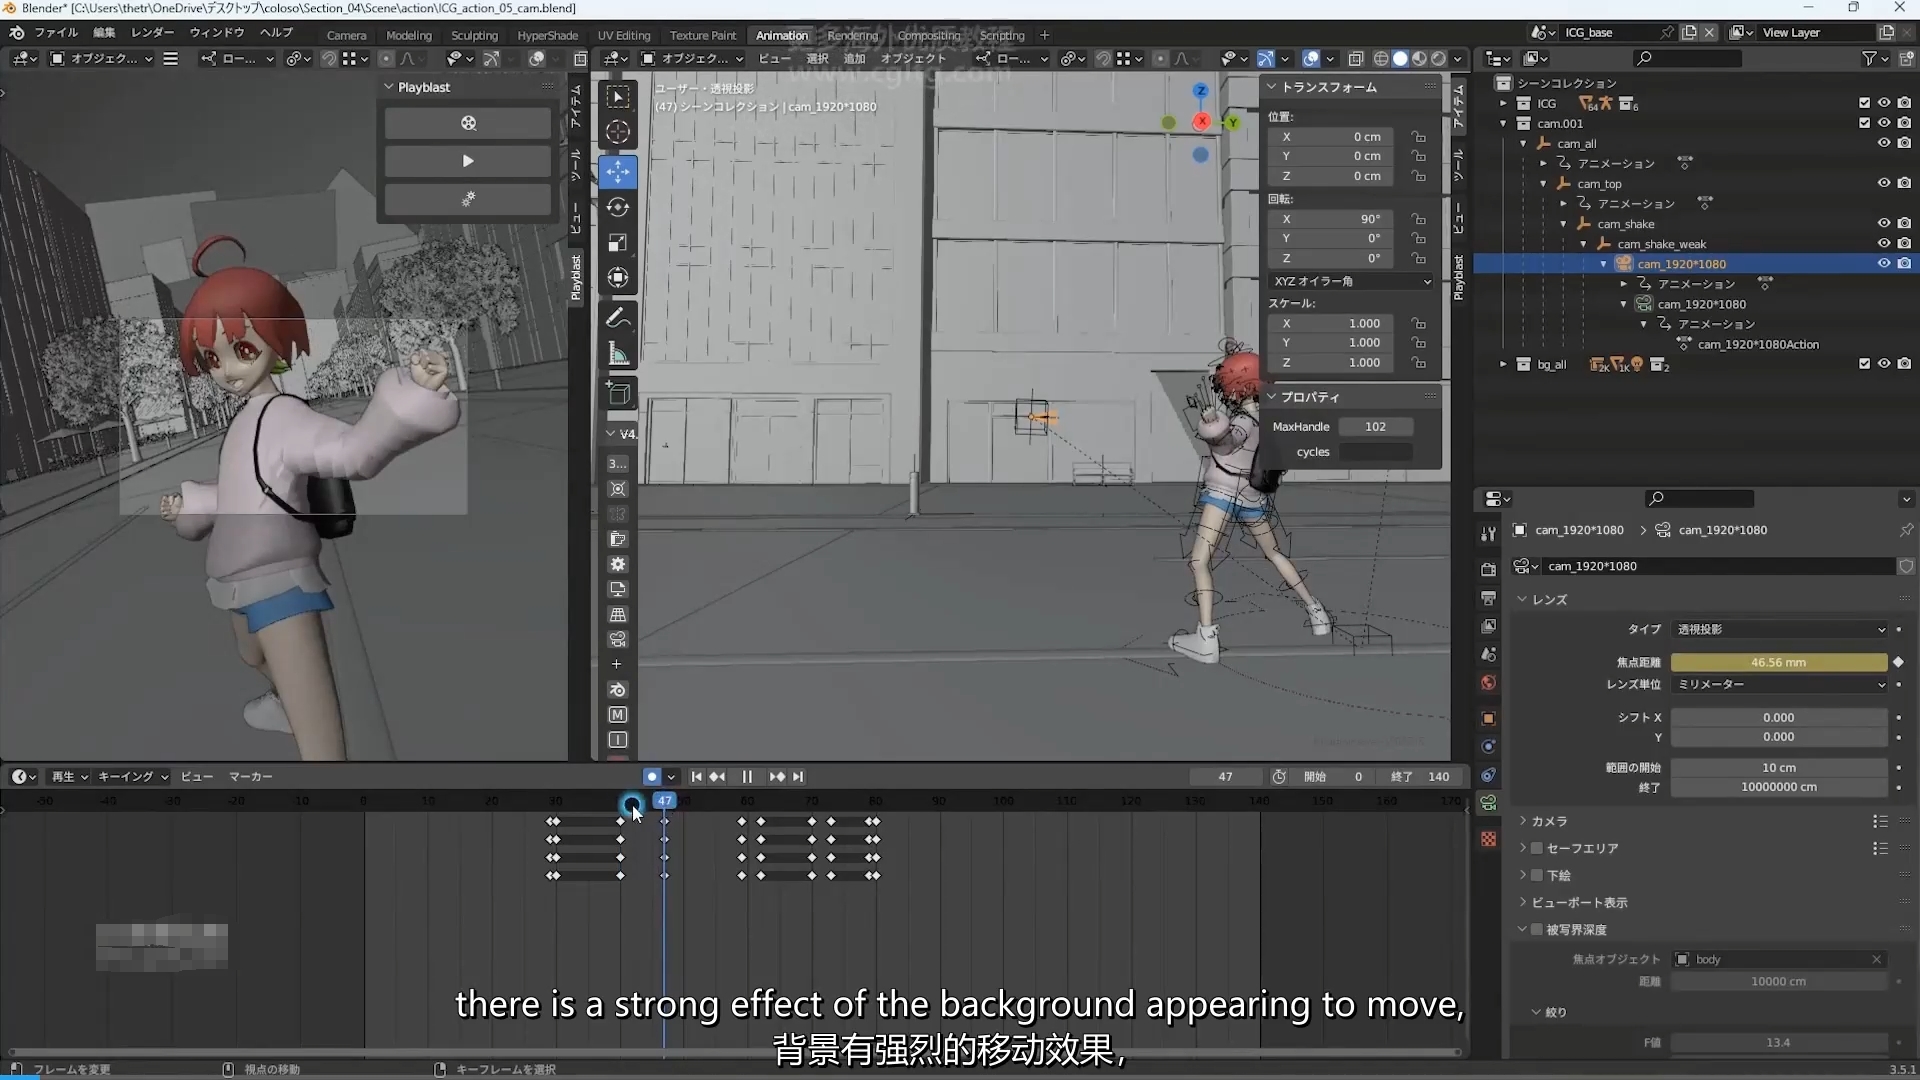Enable the 下絵 background images checkbox
Image resolution: width=1920 pixels, height=1080 pixels.
pos(1537,875)
